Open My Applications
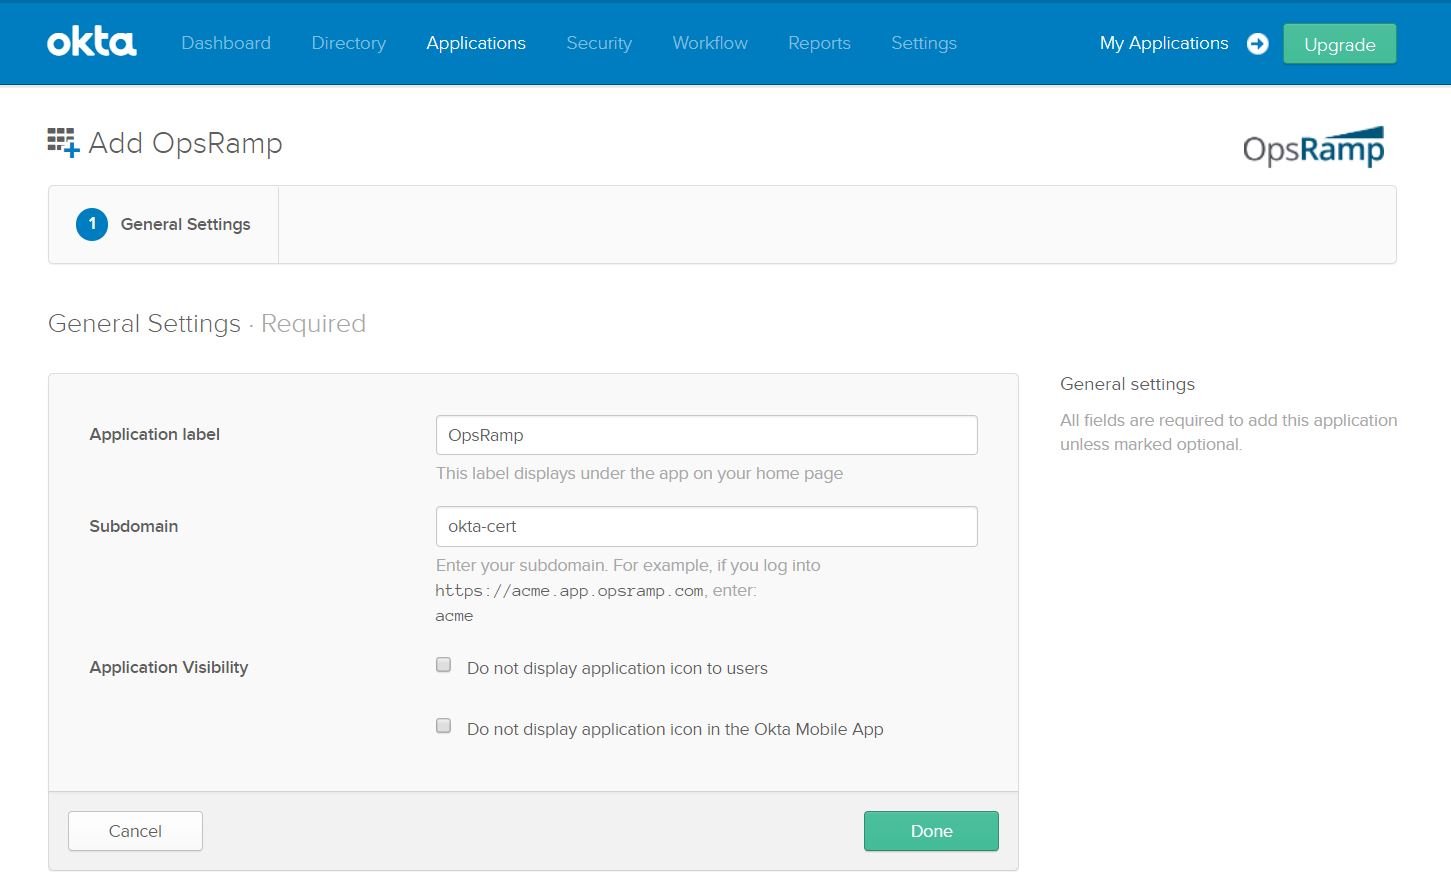1451x872 pixels. [1163, 43]
